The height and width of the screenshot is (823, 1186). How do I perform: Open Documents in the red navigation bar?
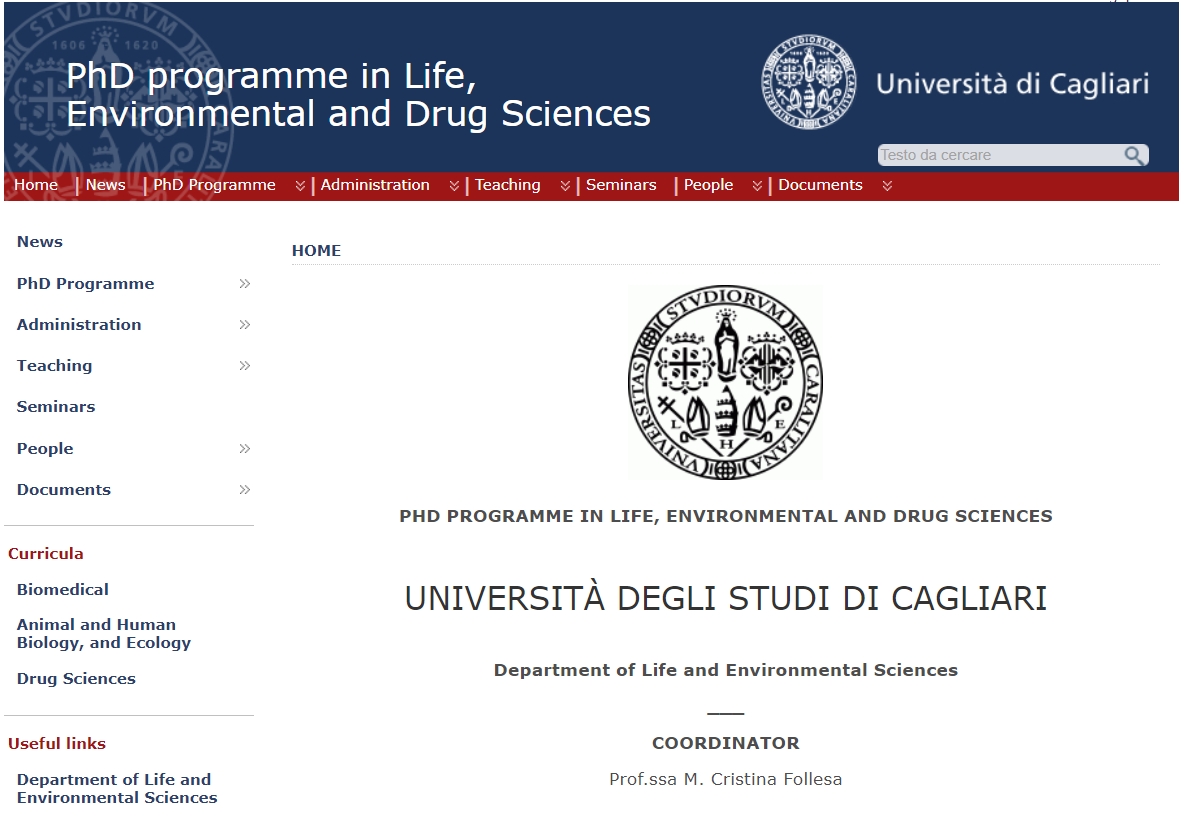(x=820, y=185)
